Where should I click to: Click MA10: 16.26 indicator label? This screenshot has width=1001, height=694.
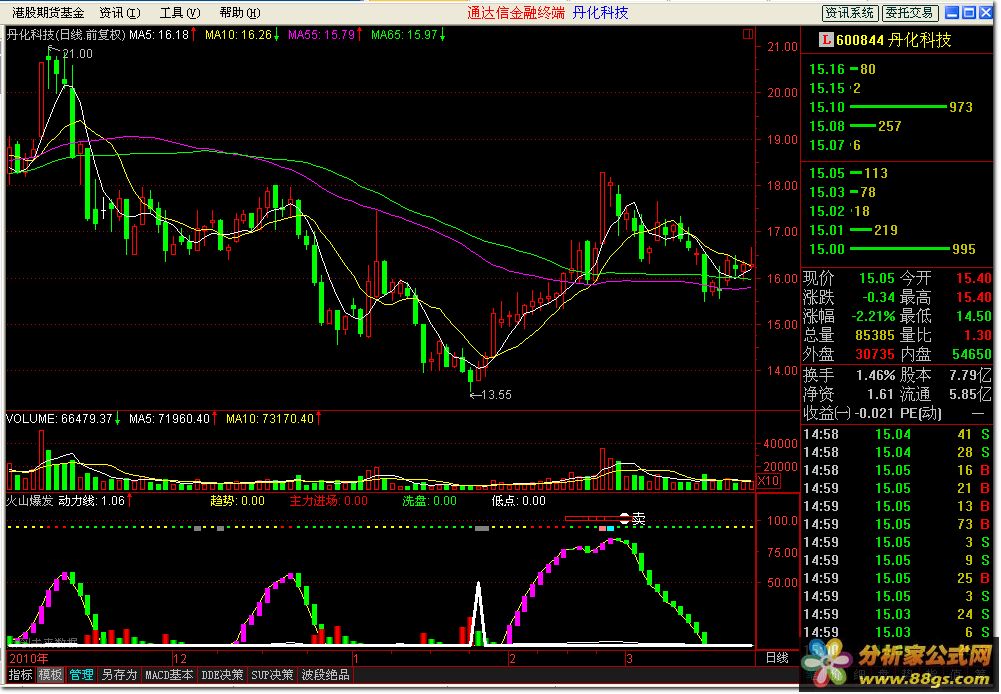(x=238, y=34)
